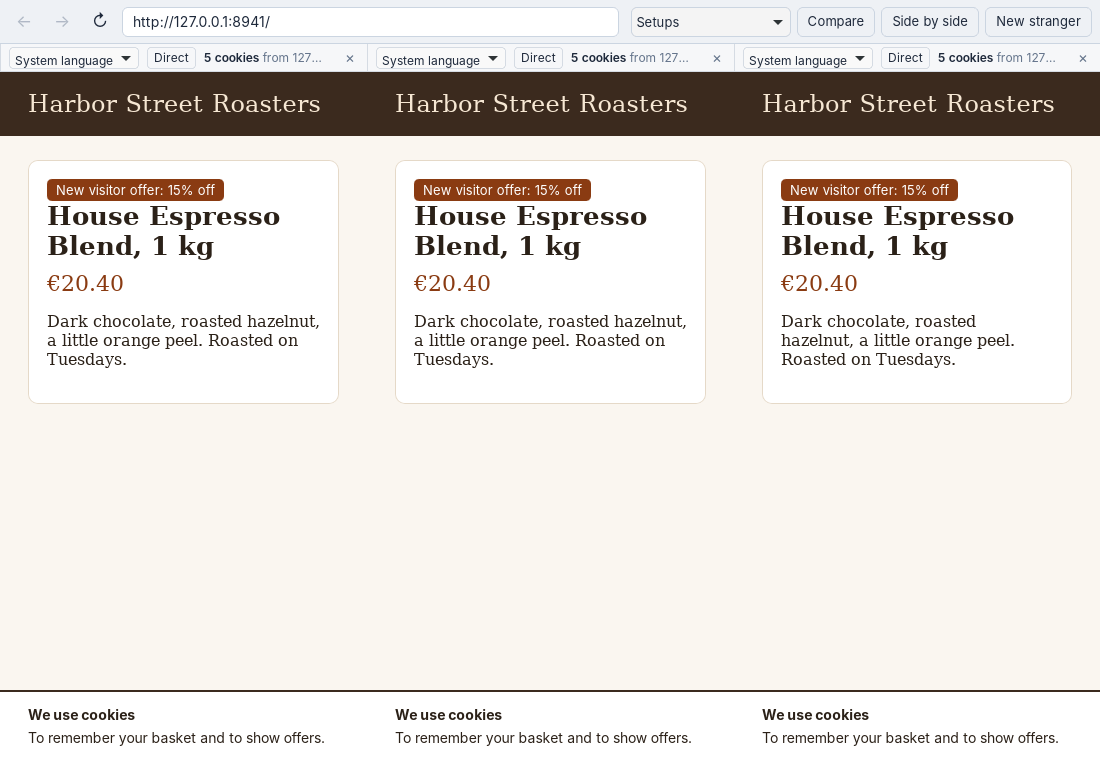The width and height of the screenshot is (1100, 760).
Task: Go back with the back arrow
Action: point(24,22)
